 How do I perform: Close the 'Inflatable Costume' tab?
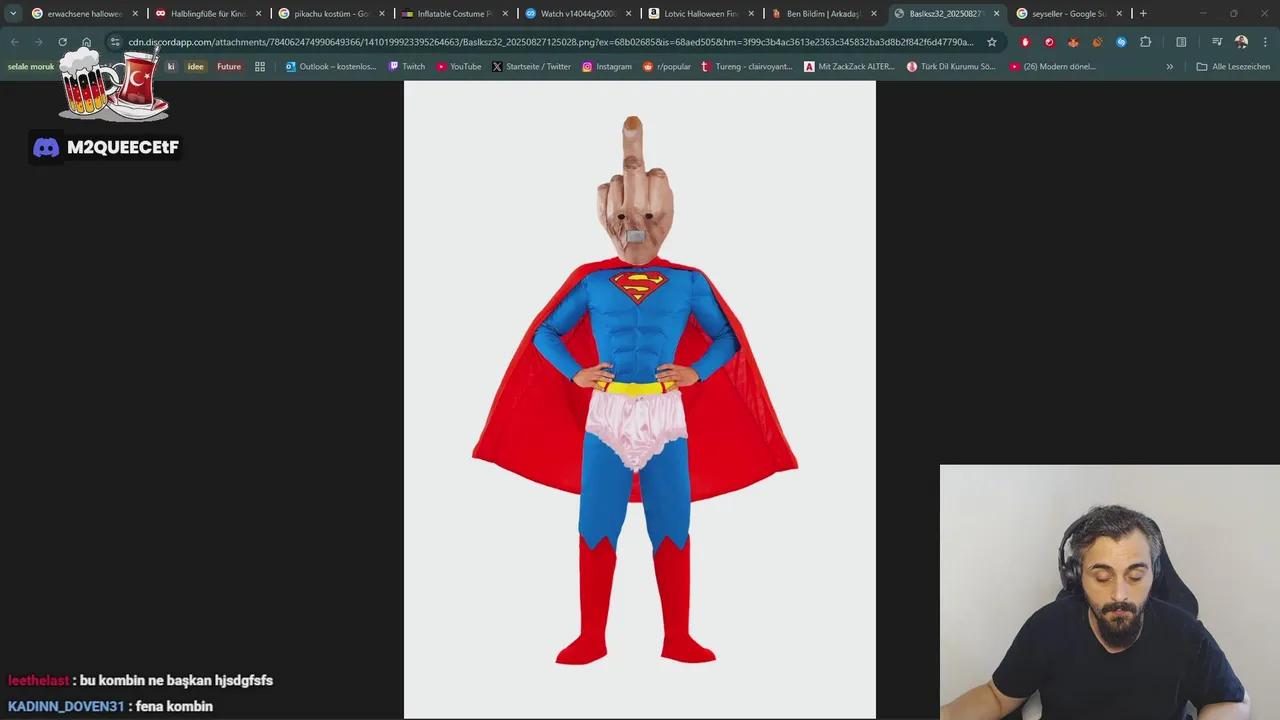click(504, 14)
